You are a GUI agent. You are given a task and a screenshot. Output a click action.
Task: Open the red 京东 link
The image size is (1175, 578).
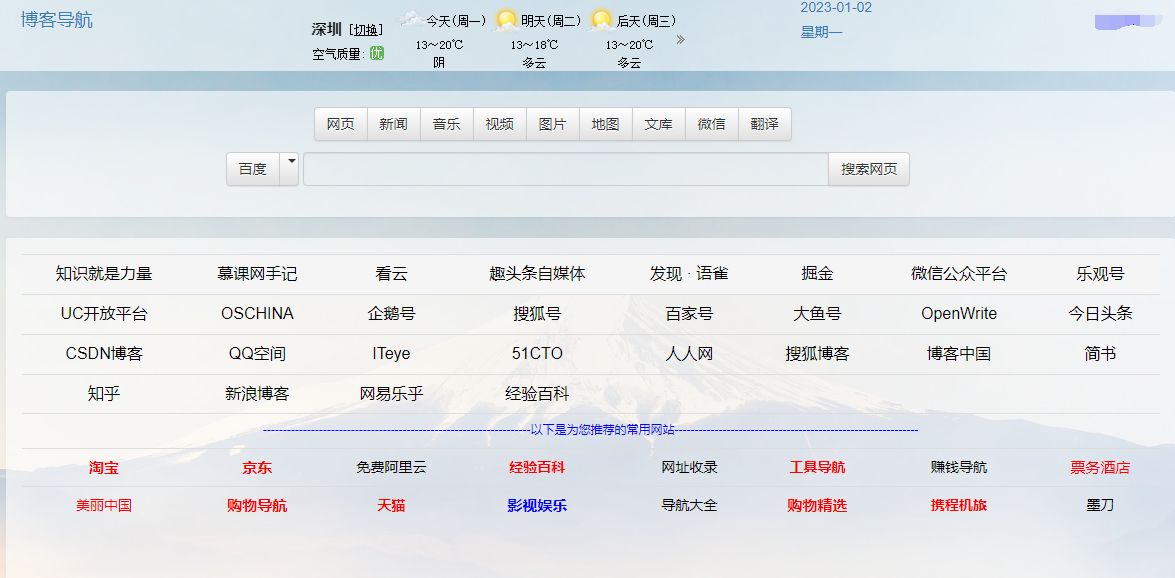coord(257,468)
